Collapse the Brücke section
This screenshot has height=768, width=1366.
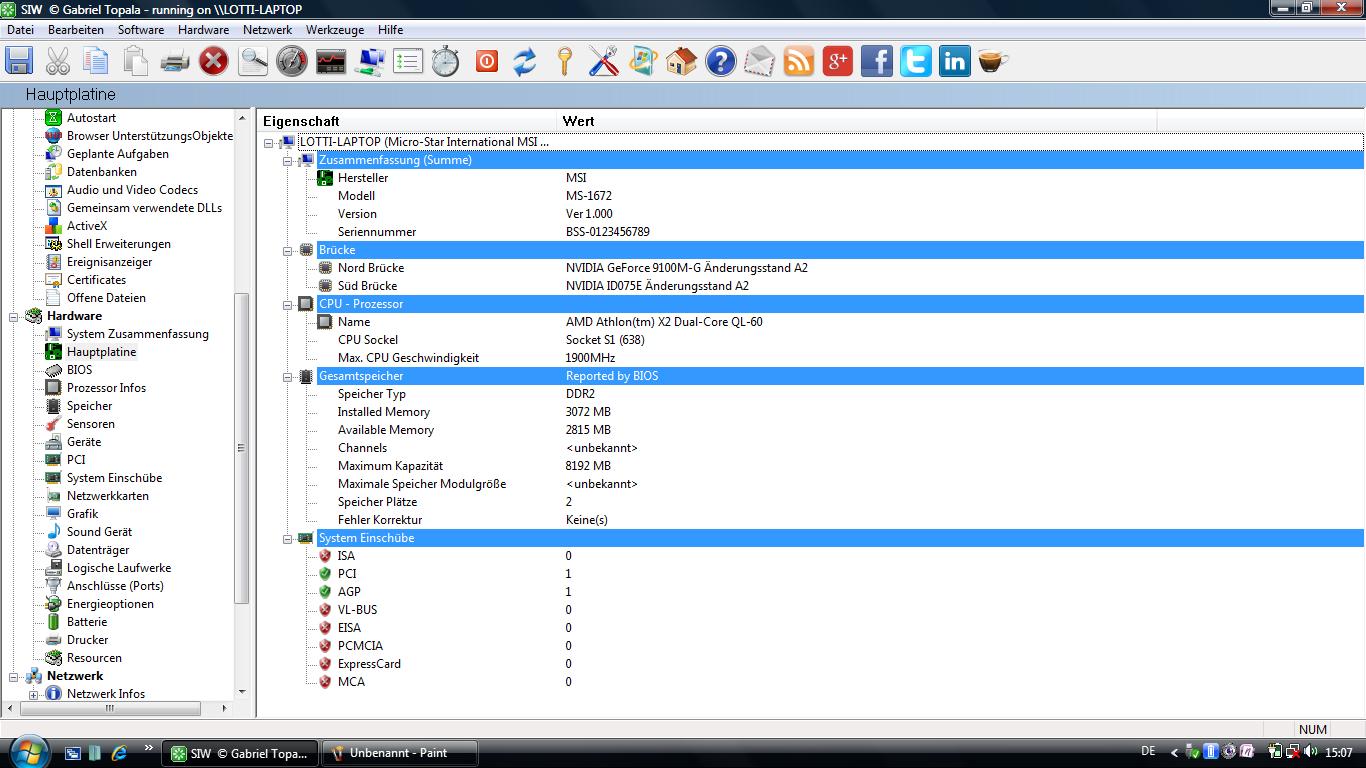(288, 251)
